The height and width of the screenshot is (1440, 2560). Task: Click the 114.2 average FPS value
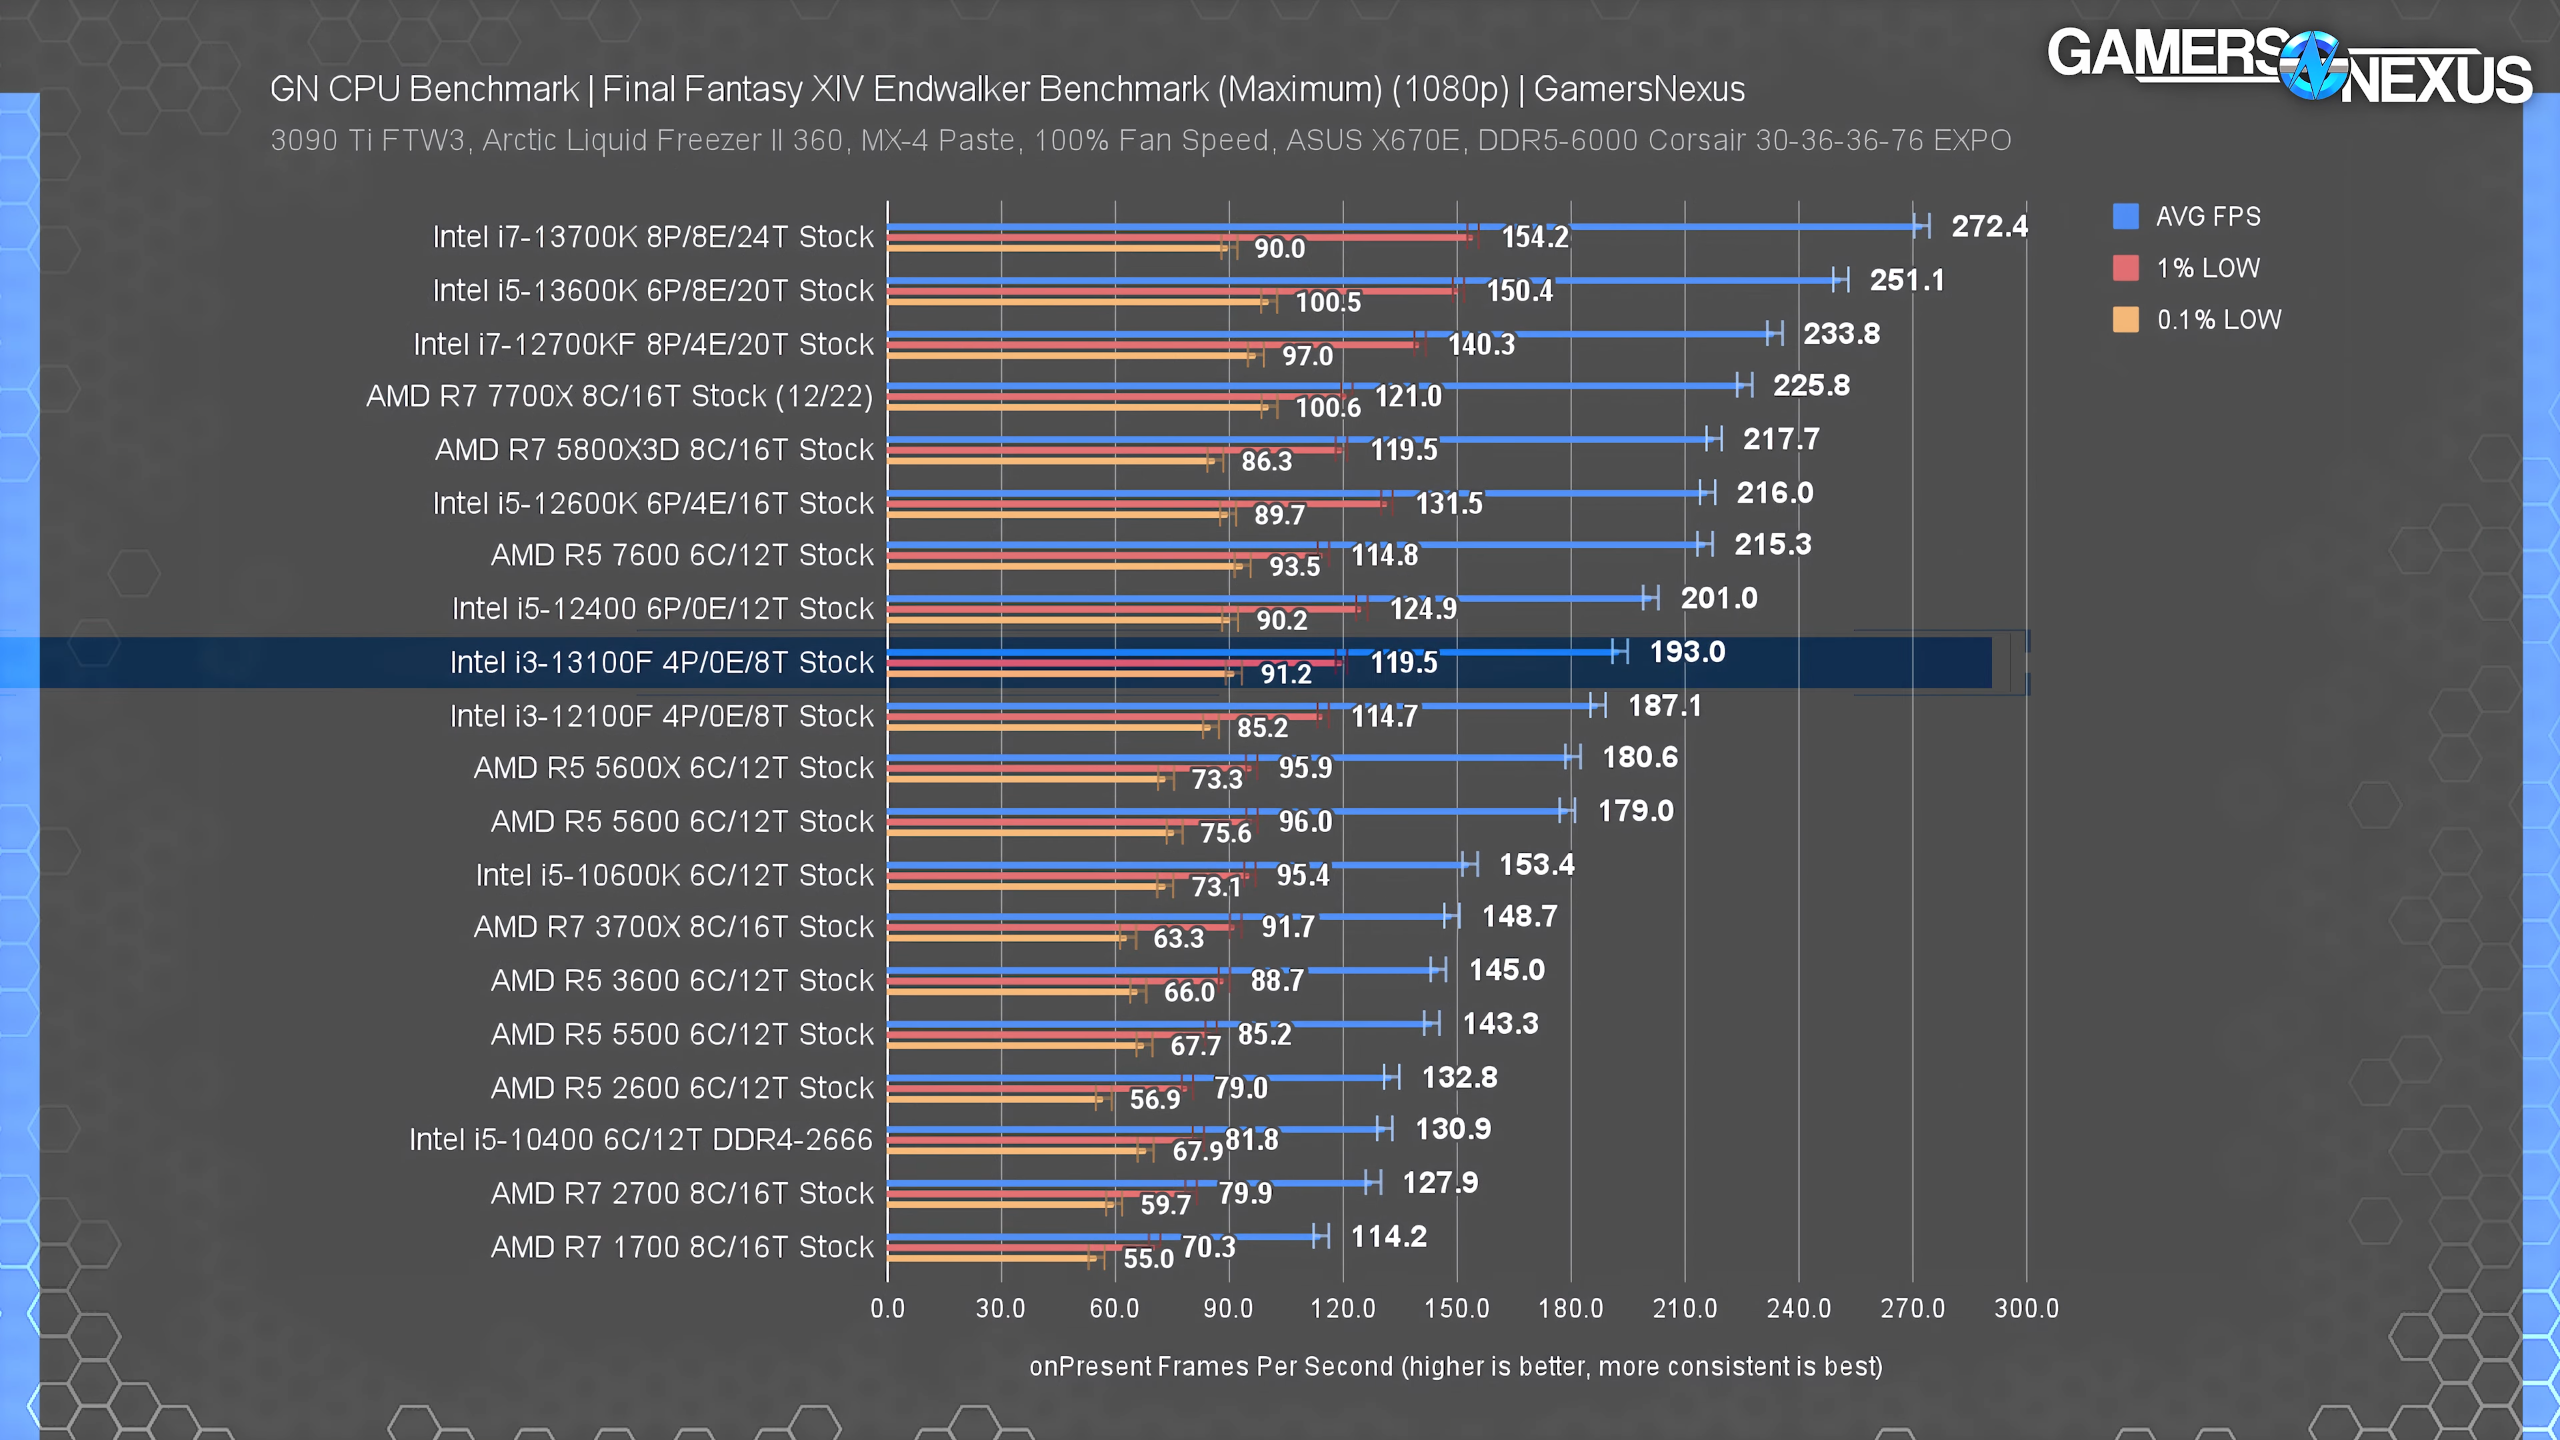click(1389, 1238)
